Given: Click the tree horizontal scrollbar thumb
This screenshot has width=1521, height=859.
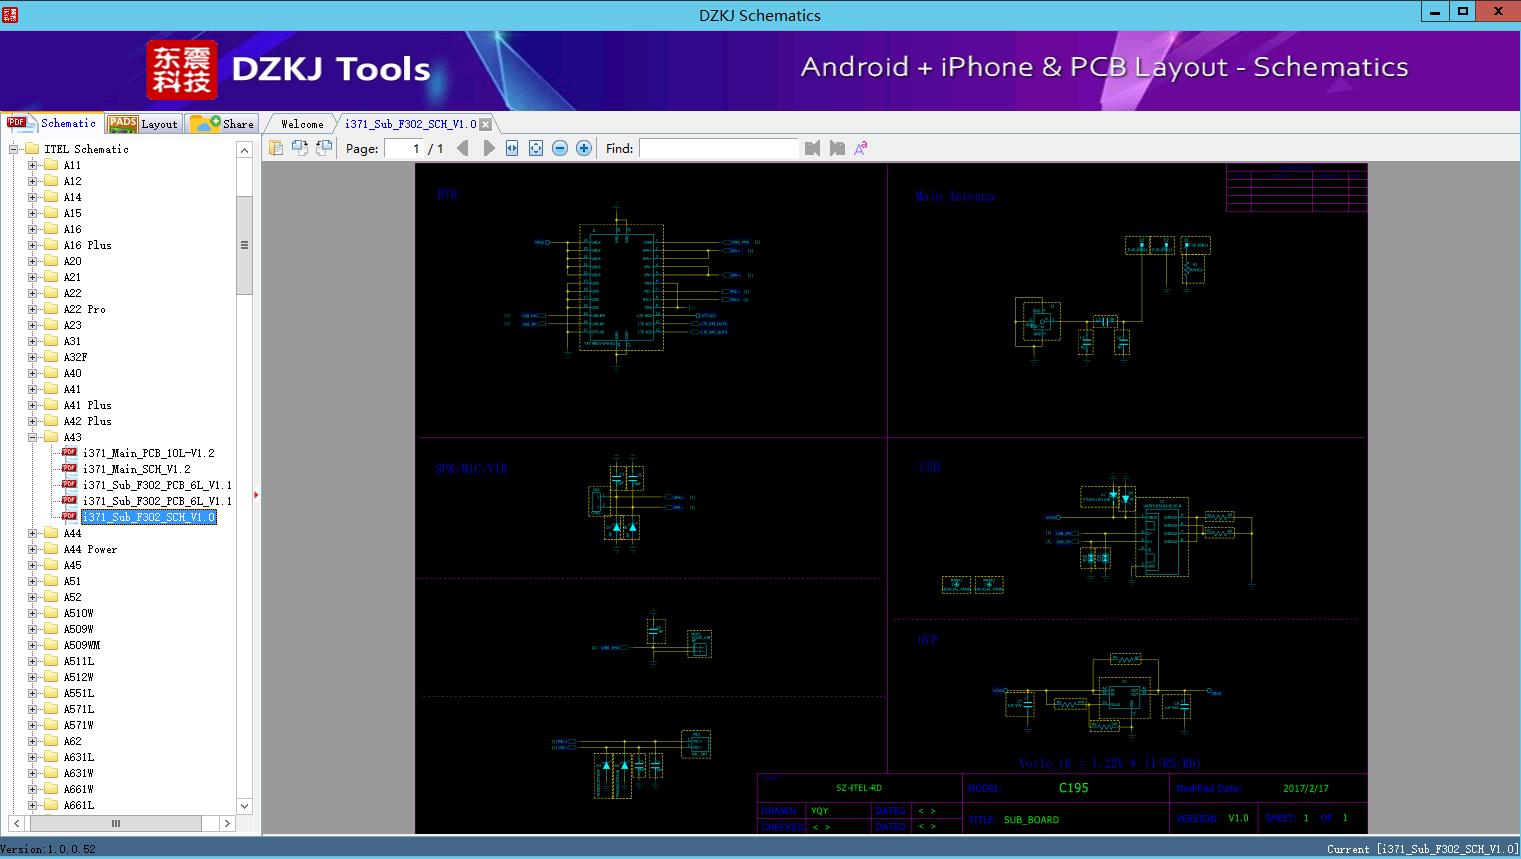Looking at the screenshot, I should click(115, 823).
